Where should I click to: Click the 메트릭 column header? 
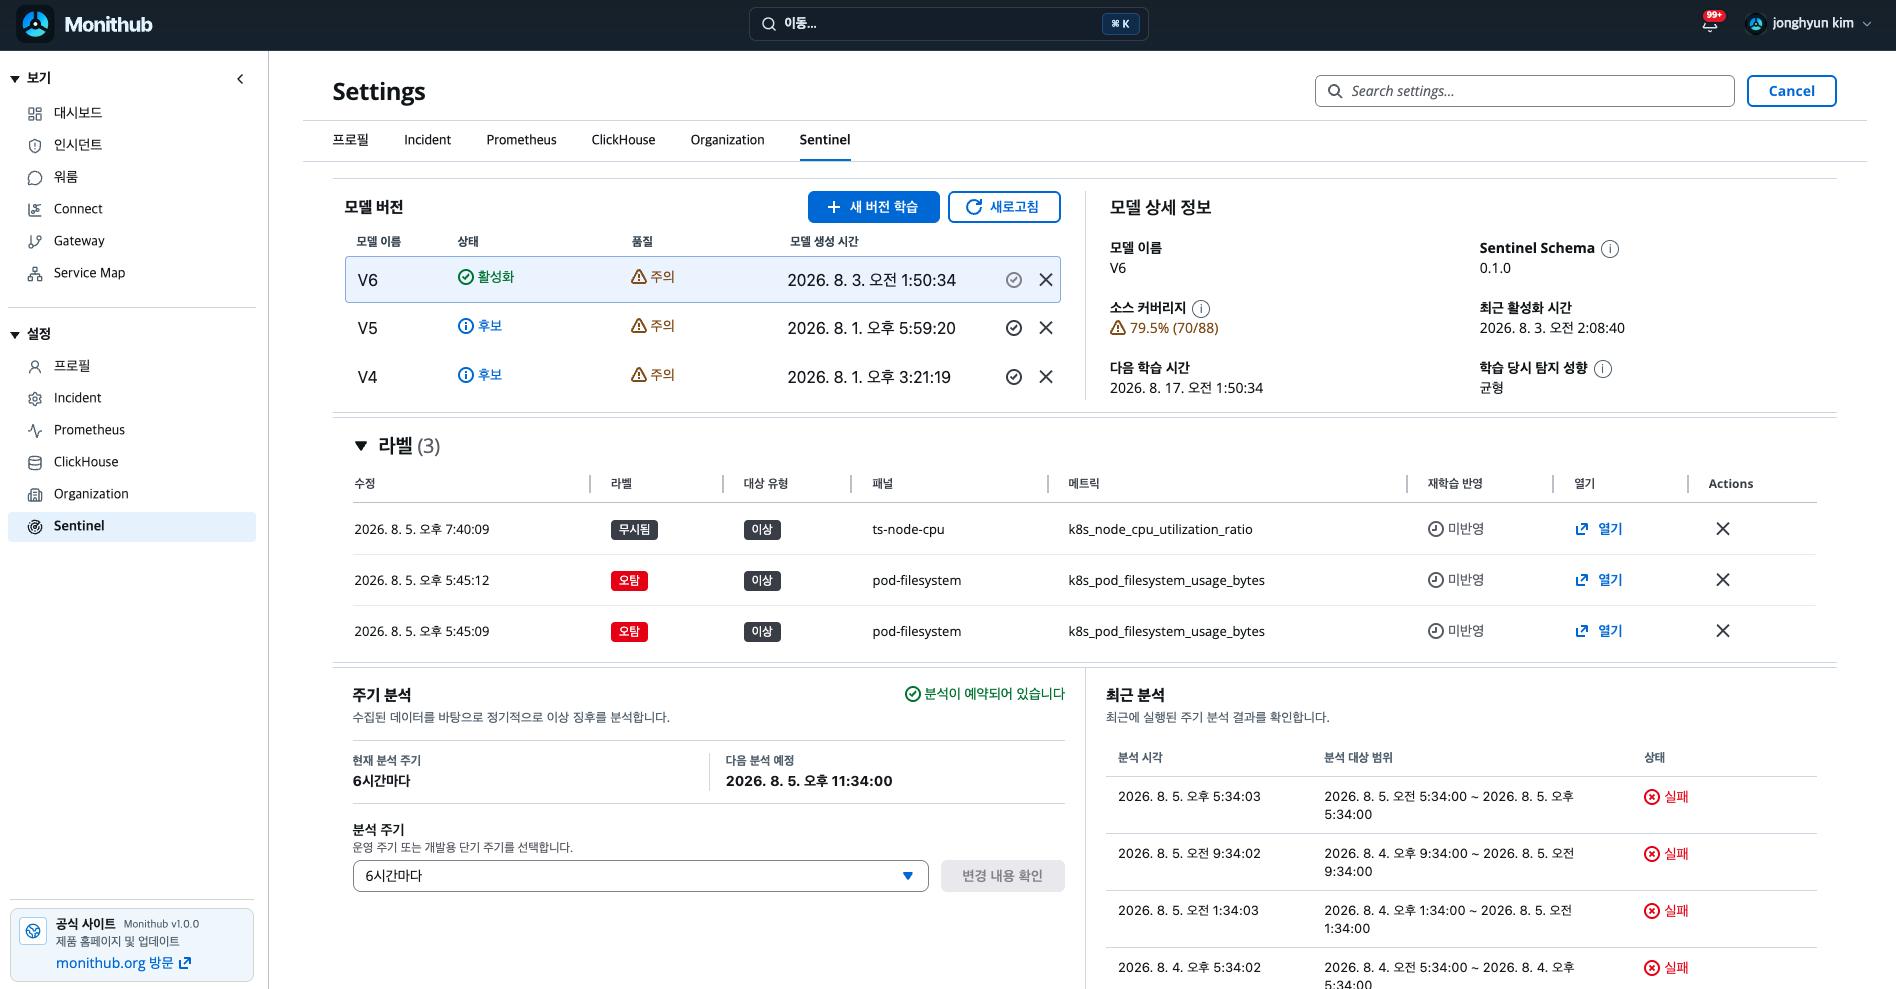tap(1084, 484)
